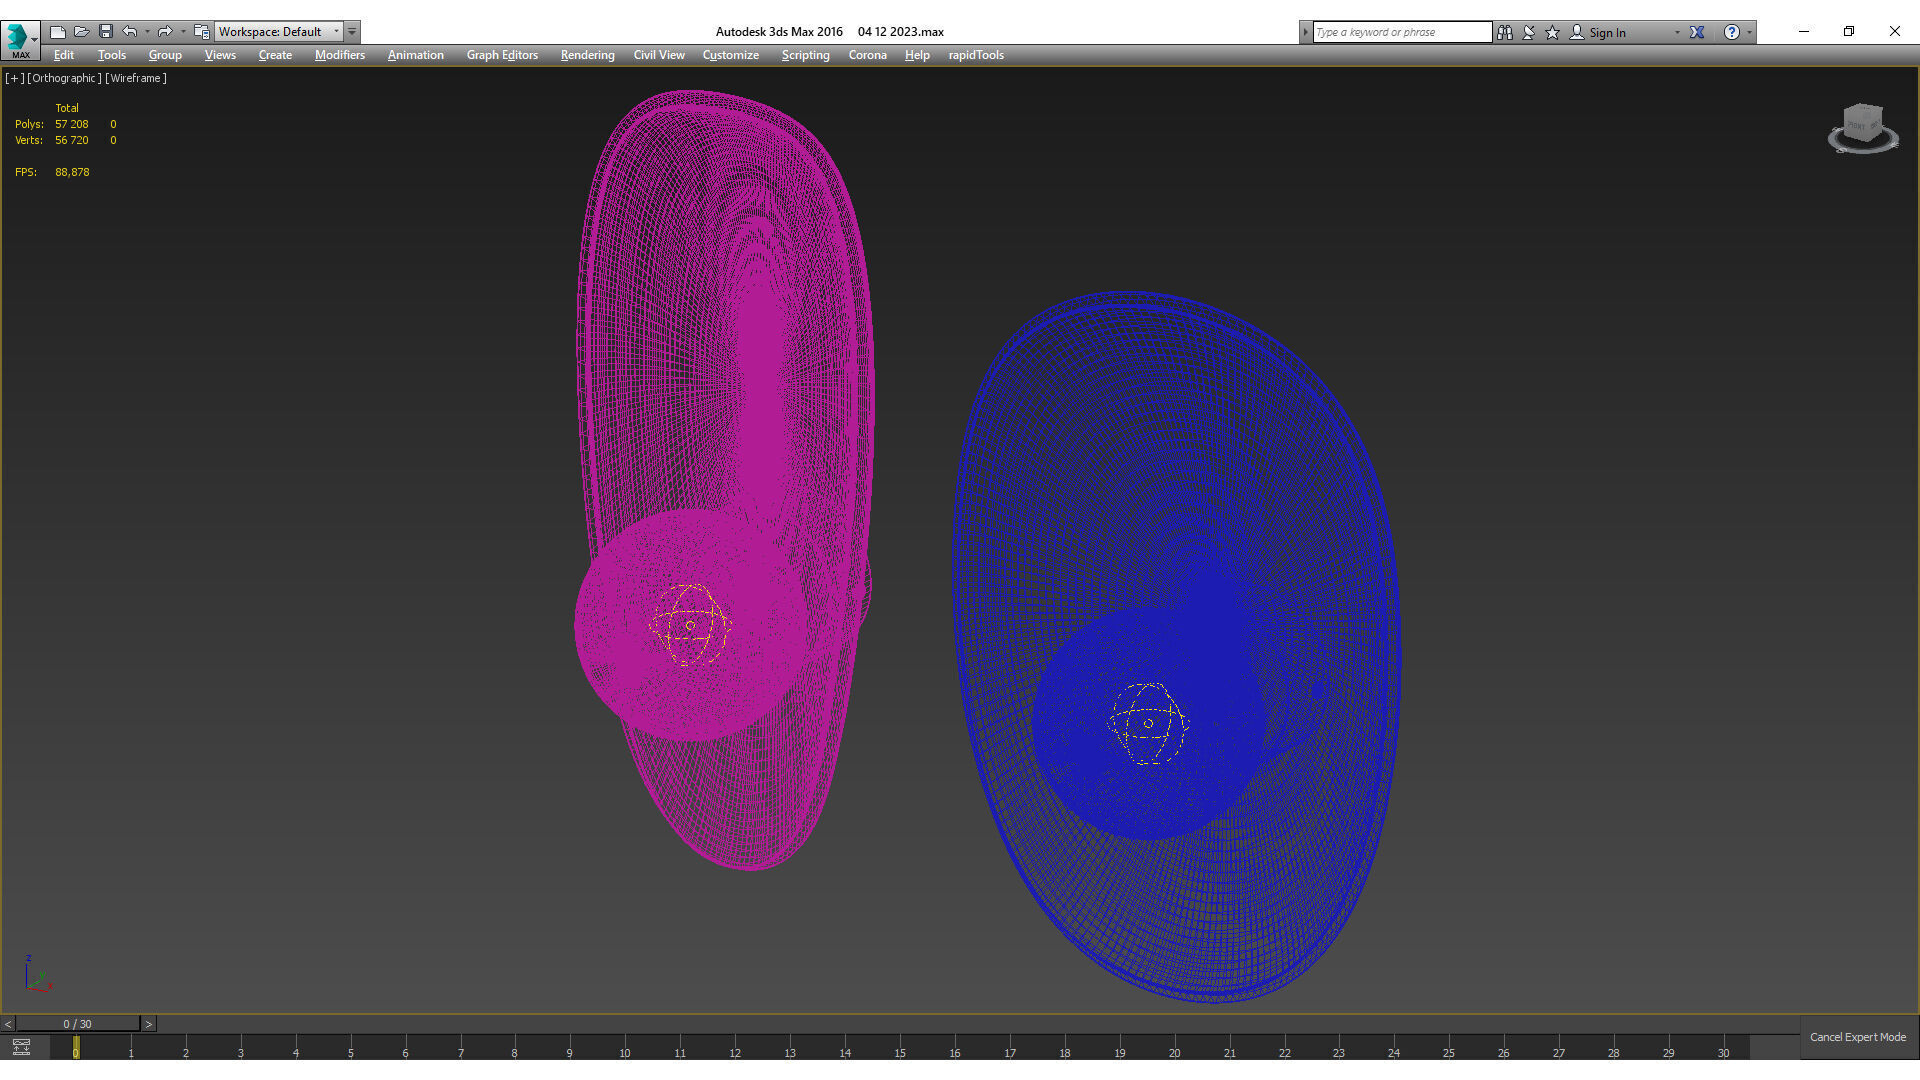Open the Quick Access Toolbar customize arrow
The image size is (1920, 1080).
click(x=352, y=32)
